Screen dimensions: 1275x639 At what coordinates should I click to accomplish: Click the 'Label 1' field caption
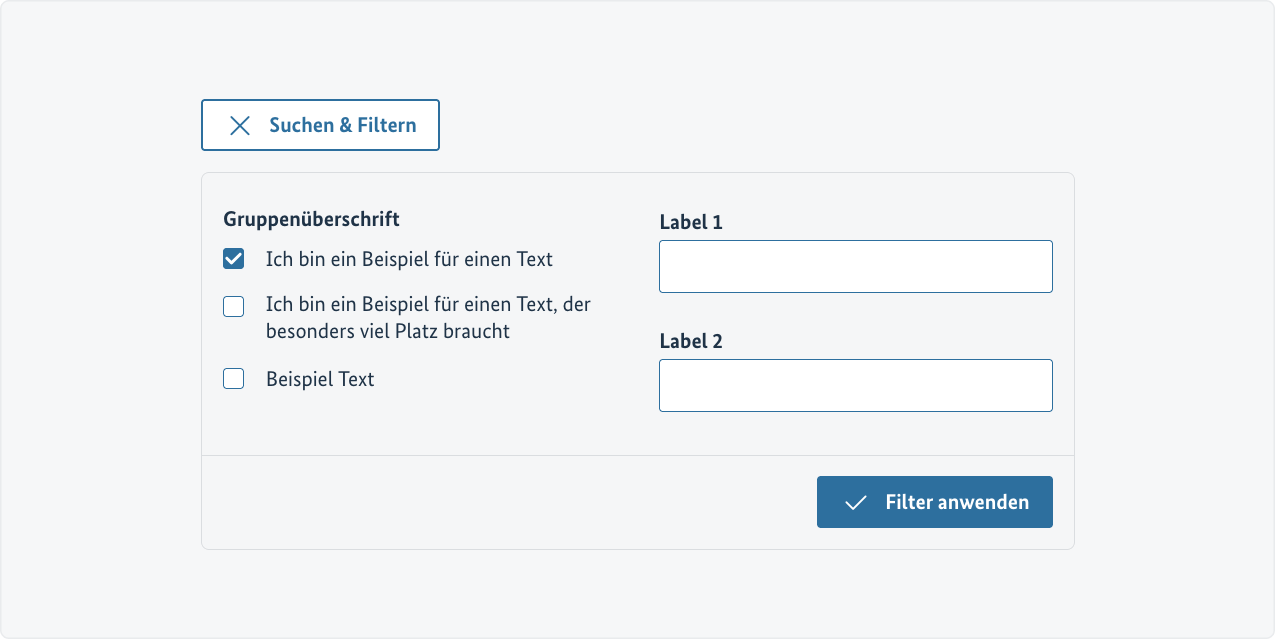pyautogui.click(x=691, y=222)
